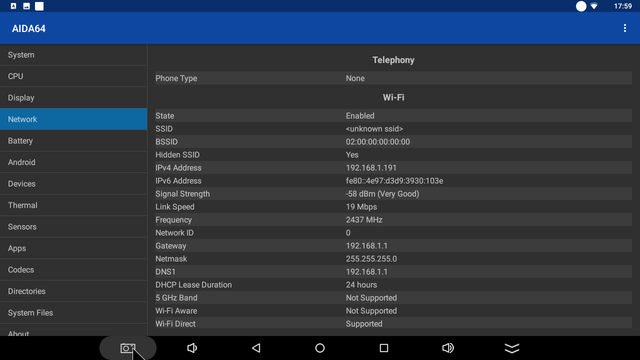Select the Network ID value 0
The width and height of the screenshot is (640, 360).
(348, 233)
